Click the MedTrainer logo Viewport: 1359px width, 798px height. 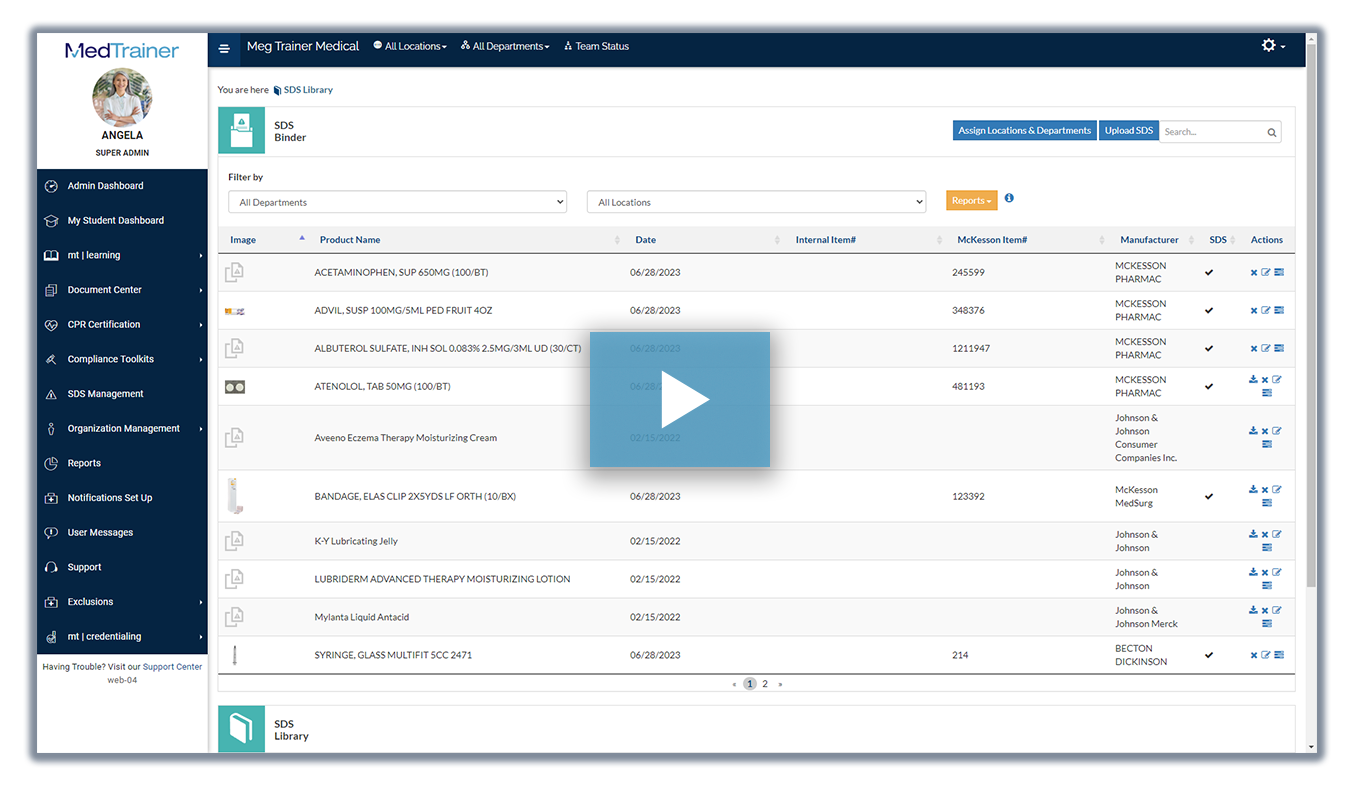[122, 51]
